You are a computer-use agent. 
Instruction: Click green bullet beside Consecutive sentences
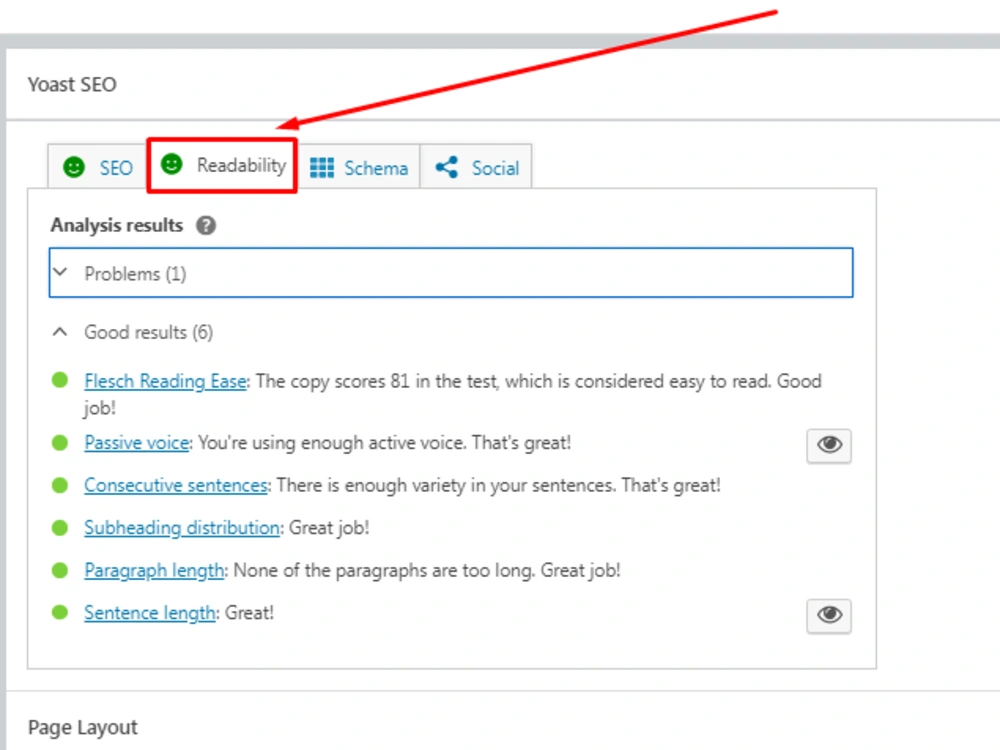tap(60, 485)
